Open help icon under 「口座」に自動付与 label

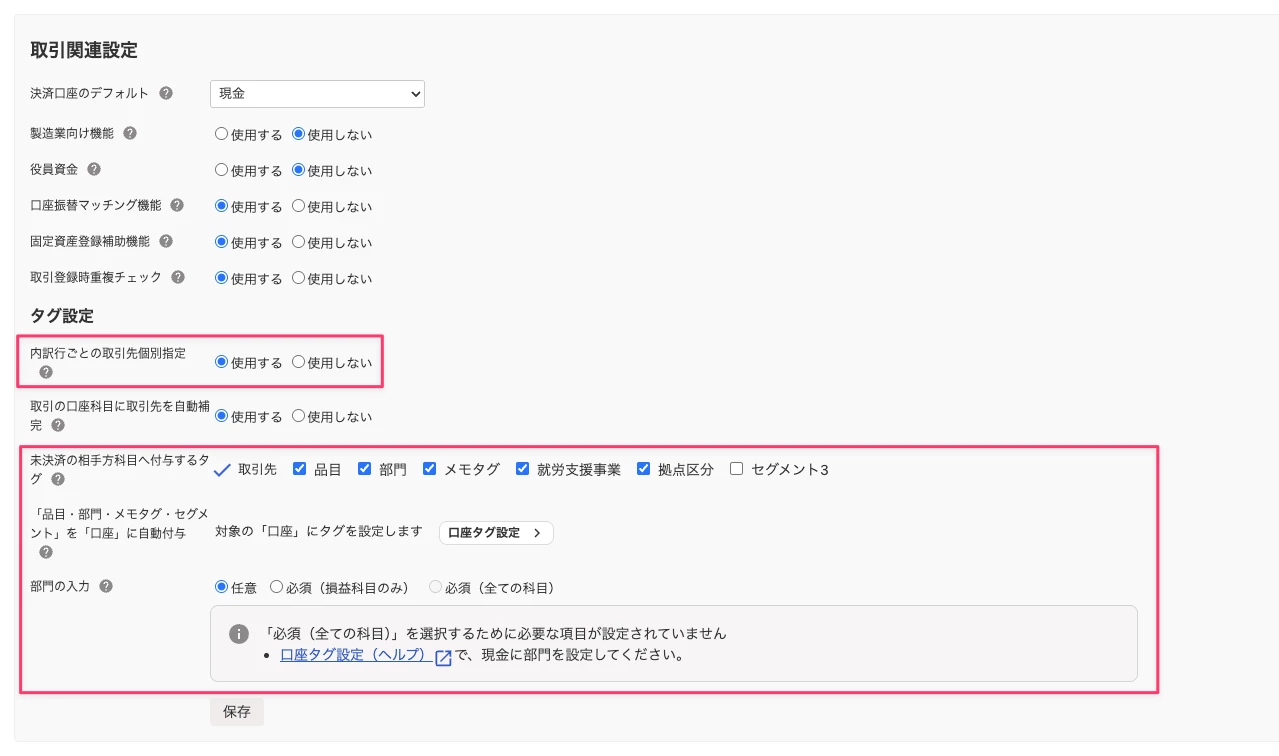pos(46,552)
